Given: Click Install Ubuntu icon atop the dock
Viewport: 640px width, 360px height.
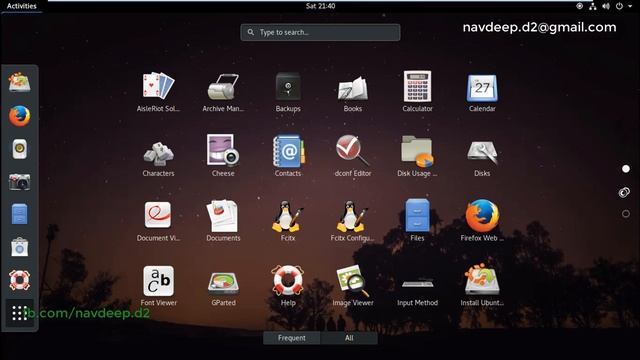Looking at the screenshot, I should pos(20,82).
